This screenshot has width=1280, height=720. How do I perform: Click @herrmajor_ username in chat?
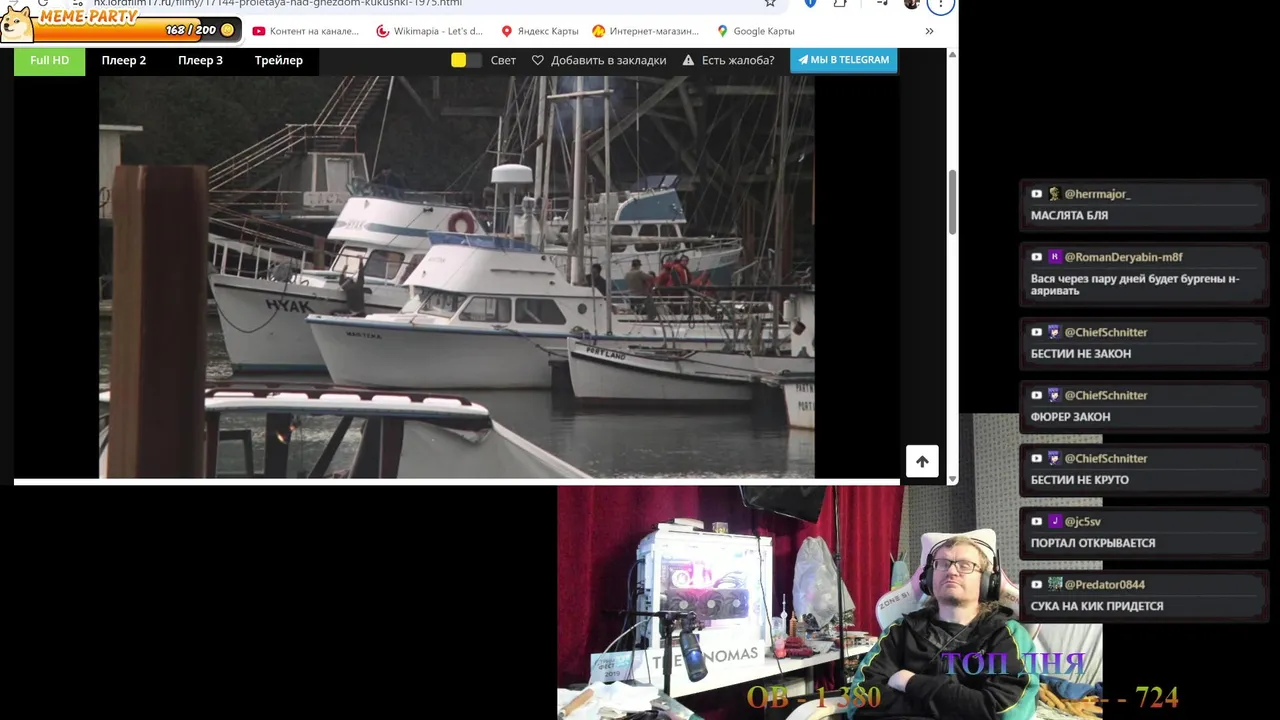coord(1097,194)
